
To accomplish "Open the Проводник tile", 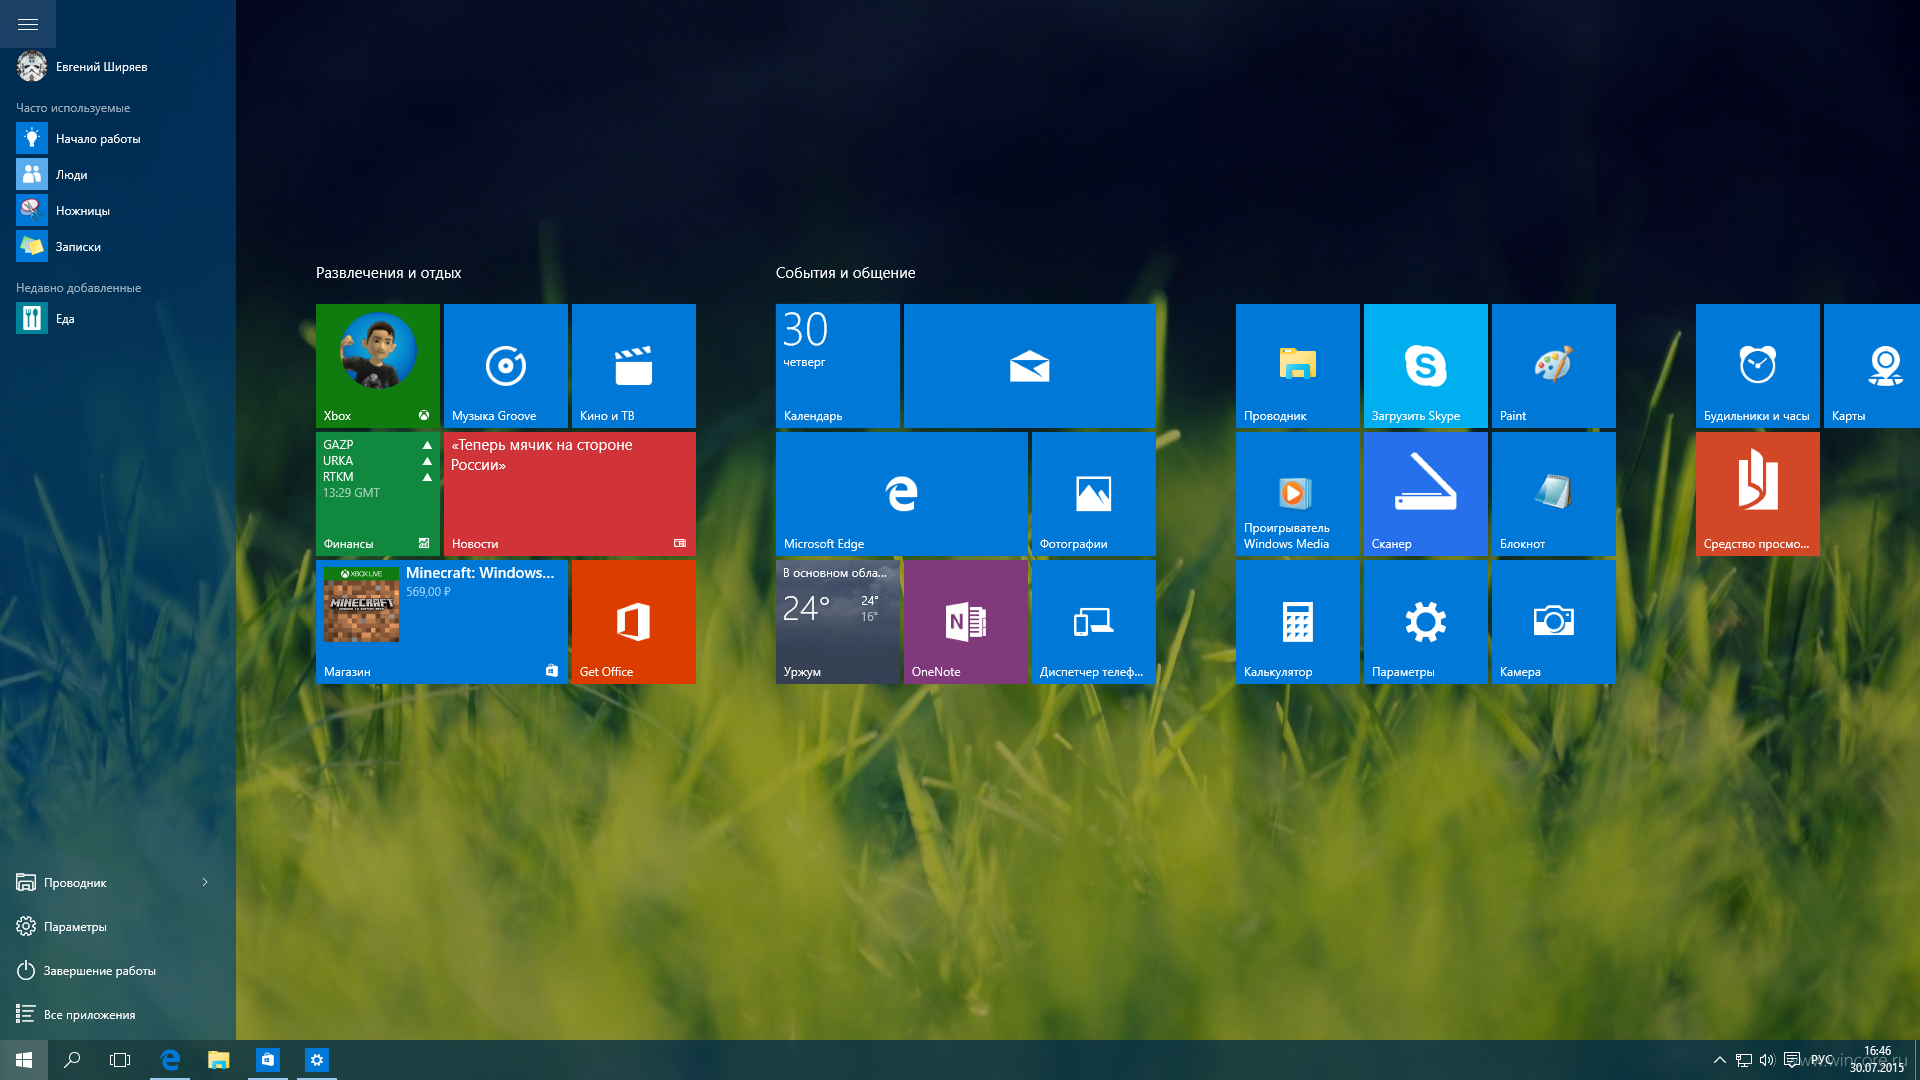I will point(1298,366).
